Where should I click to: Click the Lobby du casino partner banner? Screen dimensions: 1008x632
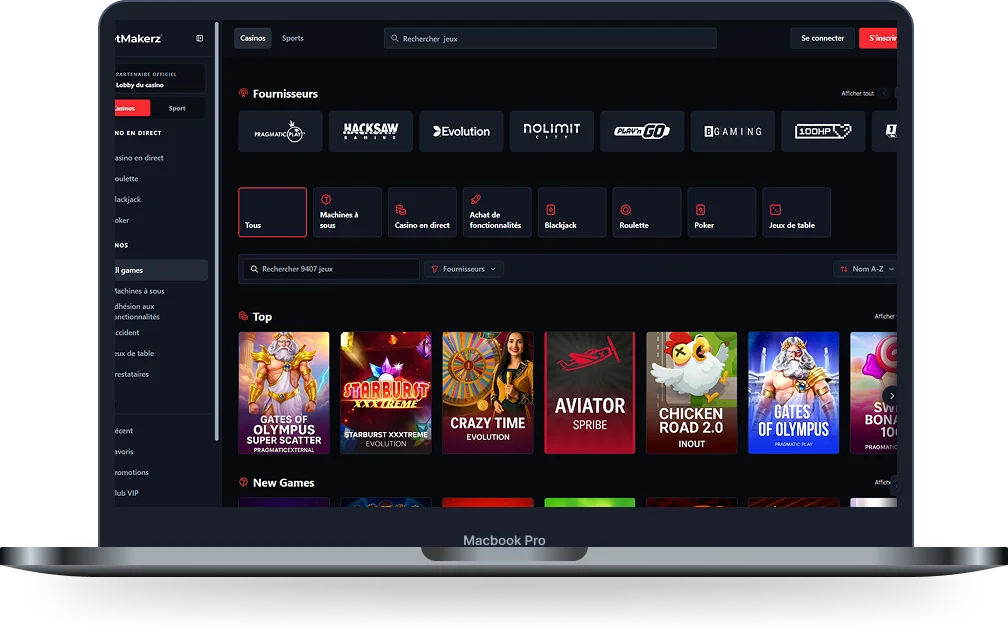point(160,79)
